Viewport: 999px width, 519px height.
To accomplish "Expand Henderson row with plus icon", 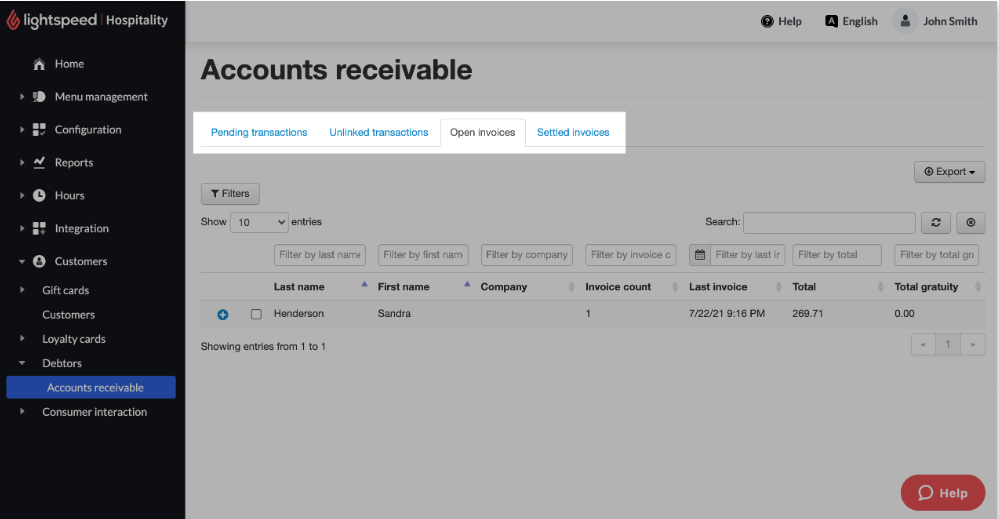I will (x=223, y=314).
